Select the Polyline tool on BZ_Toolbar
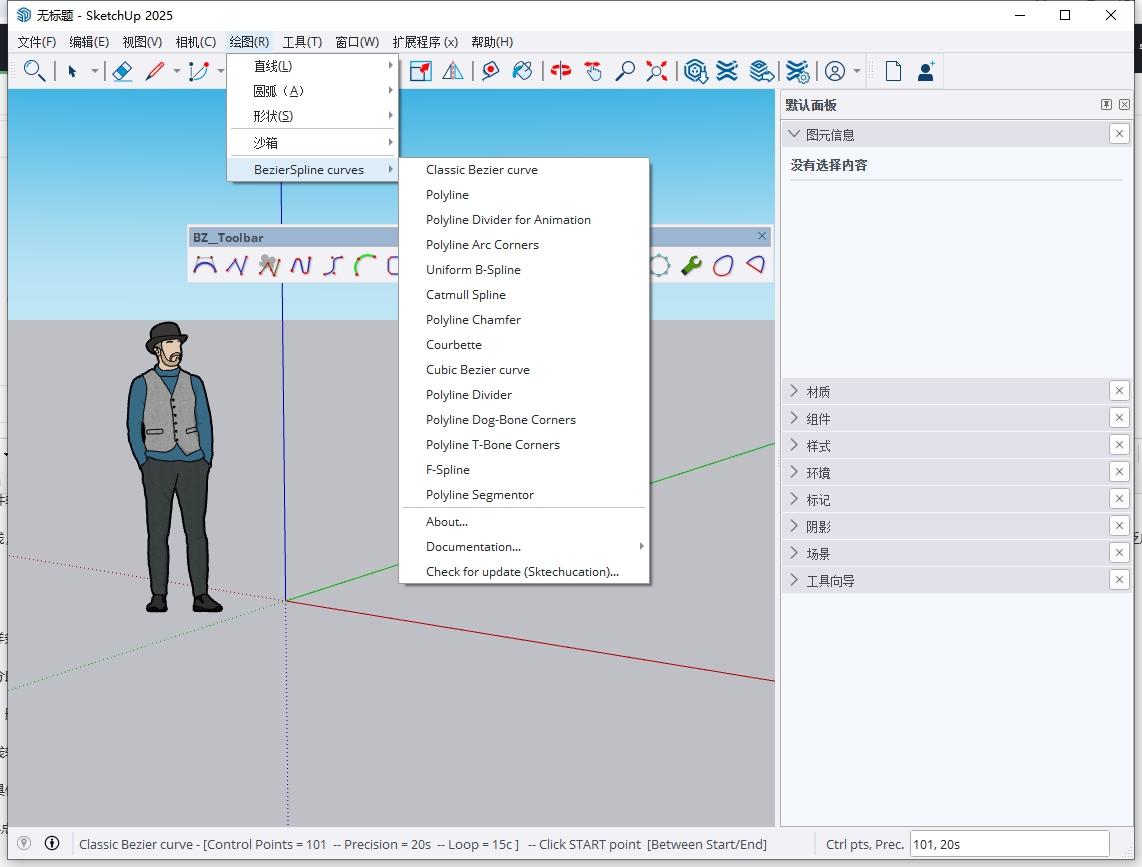This screenshot has width=1142, height=867. [235, 265]
